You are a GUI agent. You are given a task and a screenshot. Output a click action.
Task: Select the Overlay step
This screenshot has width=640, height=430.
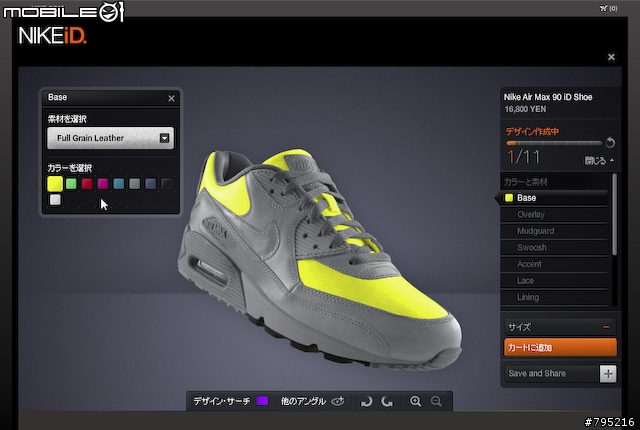555,214
